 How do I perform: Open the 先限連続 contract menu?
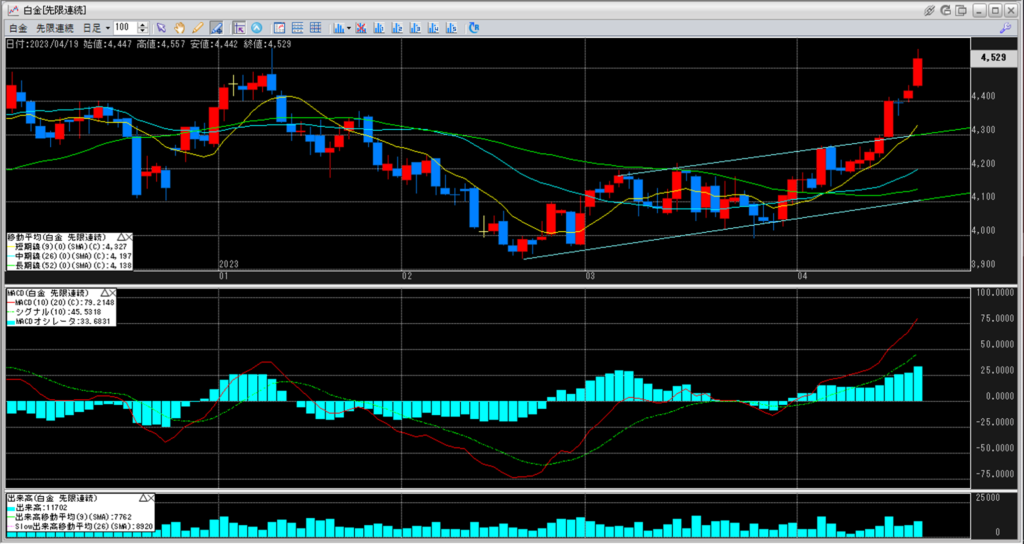(55, 28)
